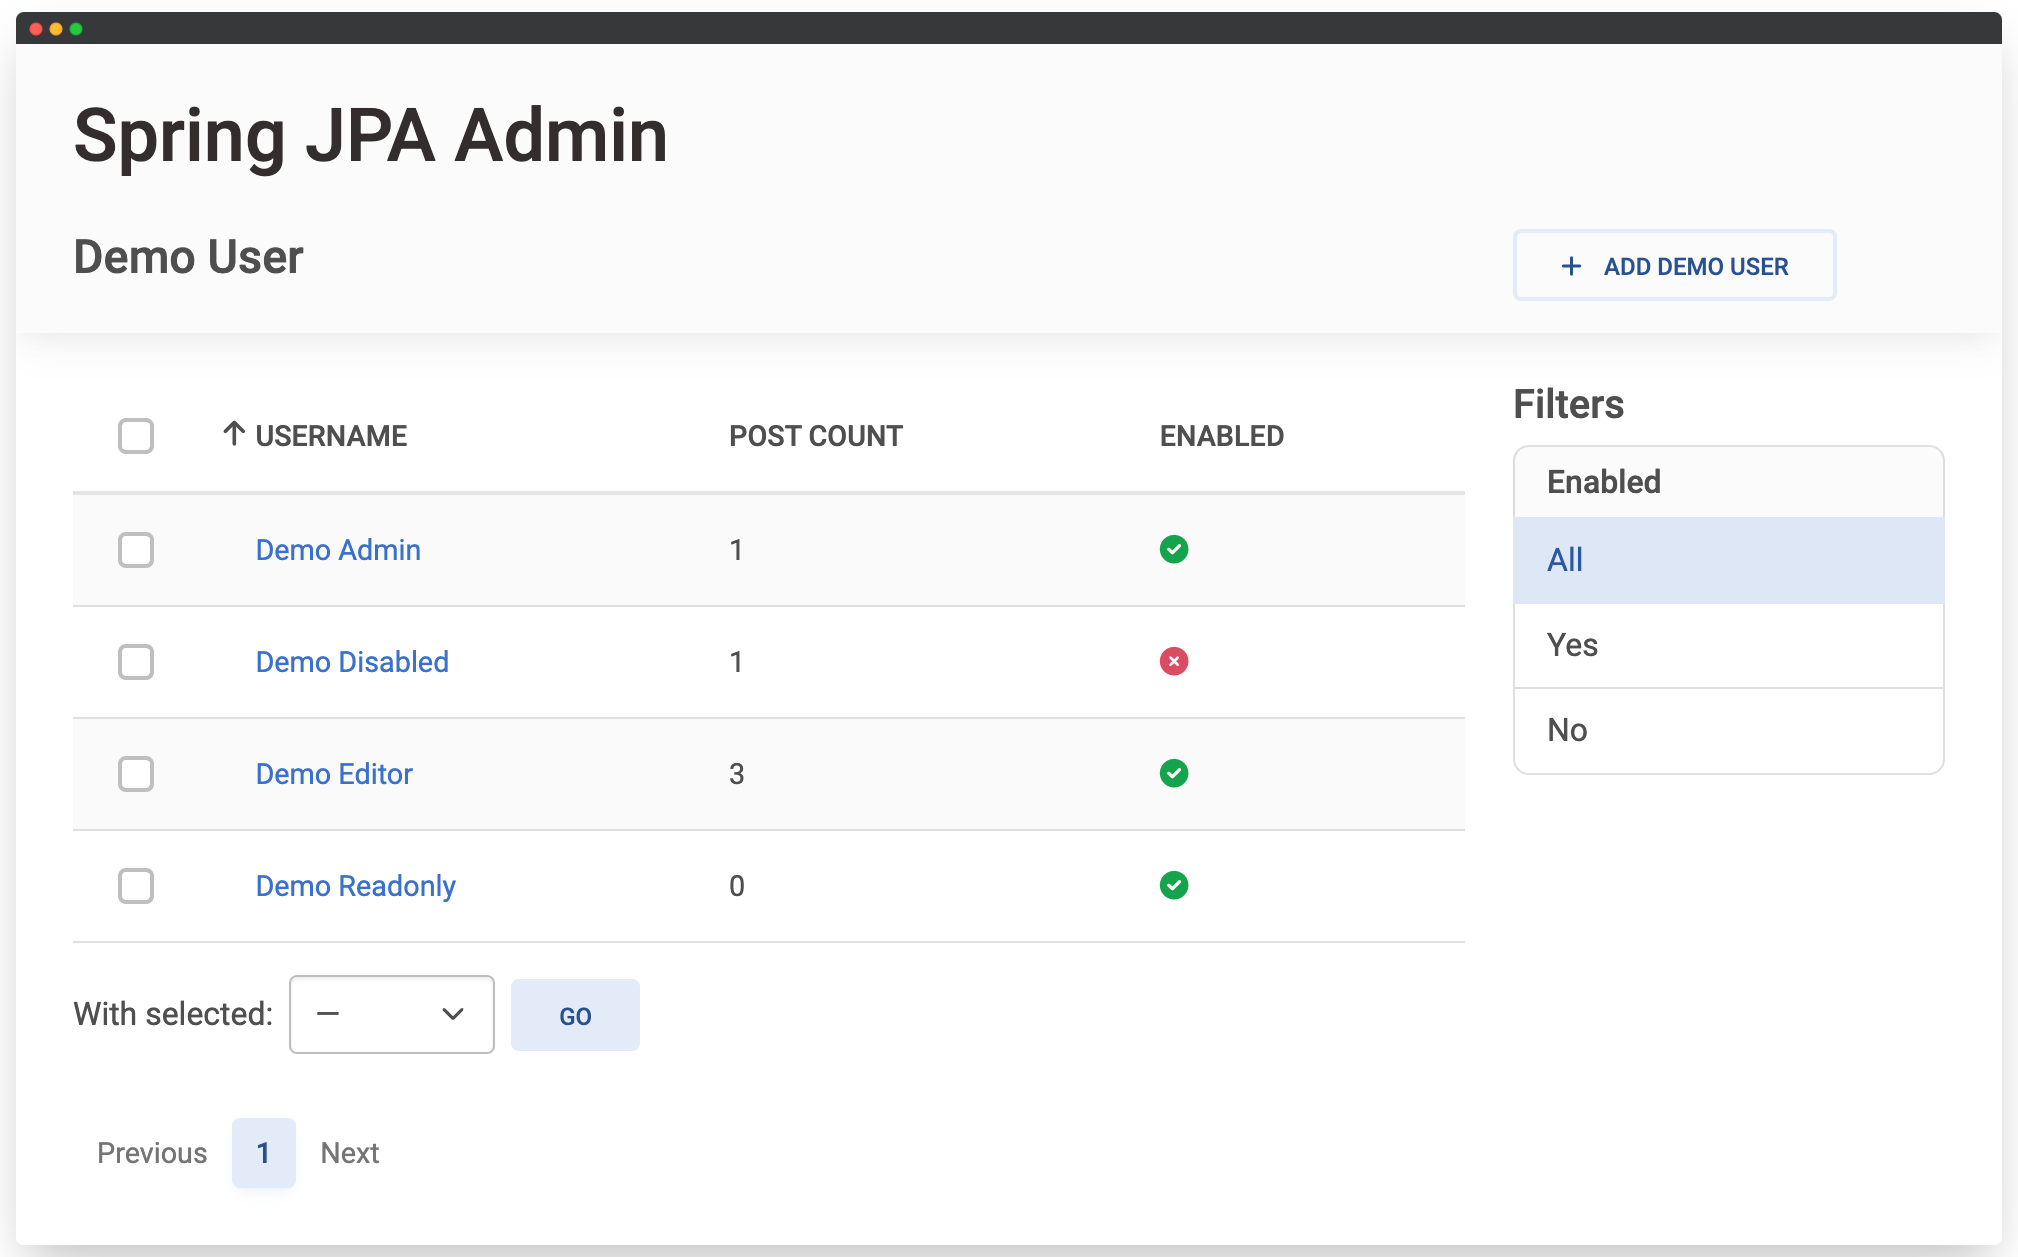The image size is (2018, 1257).
Task: Open the 'With selected' action dropdown
Action: pyautogui.click(x=392, y=1014)
